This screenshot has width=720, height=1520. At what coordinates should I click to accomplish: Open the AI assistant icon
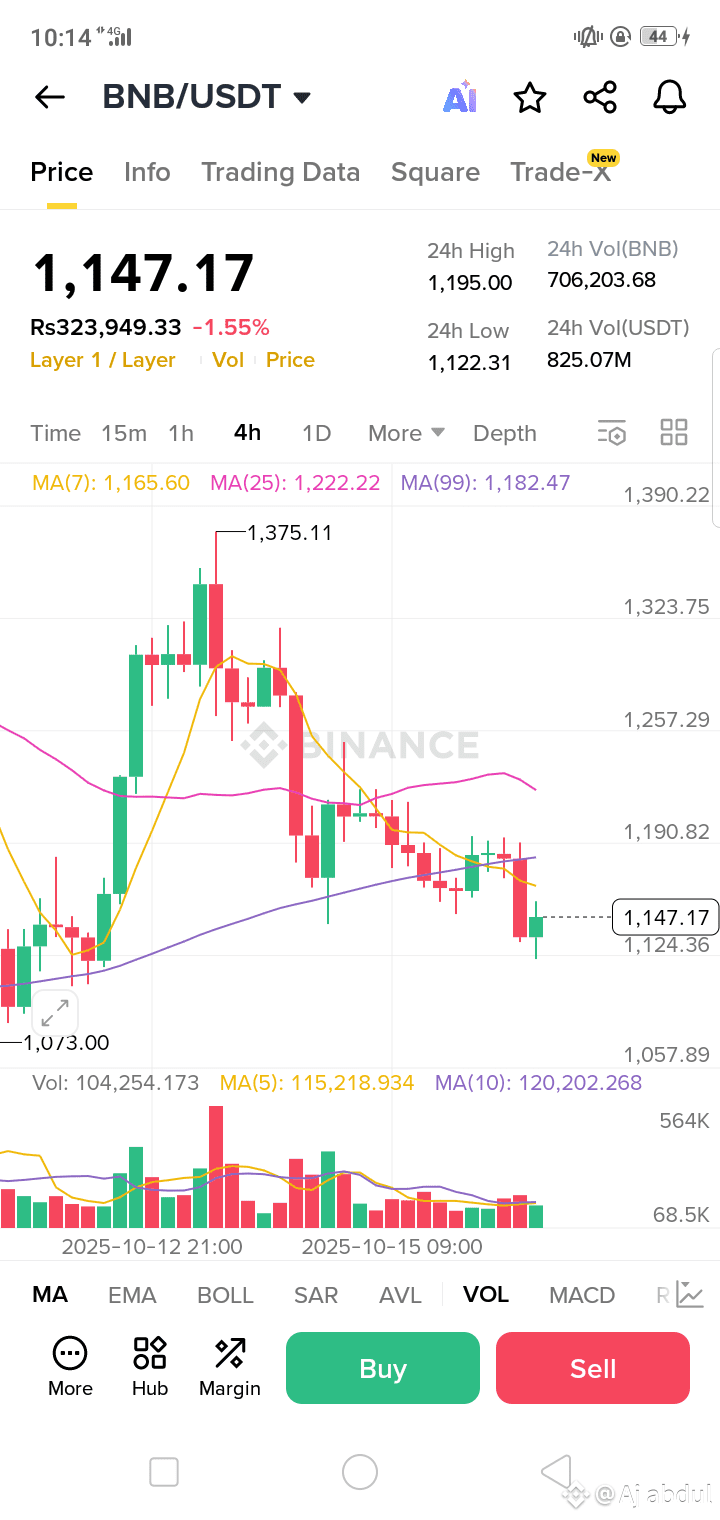click(460, 98)
